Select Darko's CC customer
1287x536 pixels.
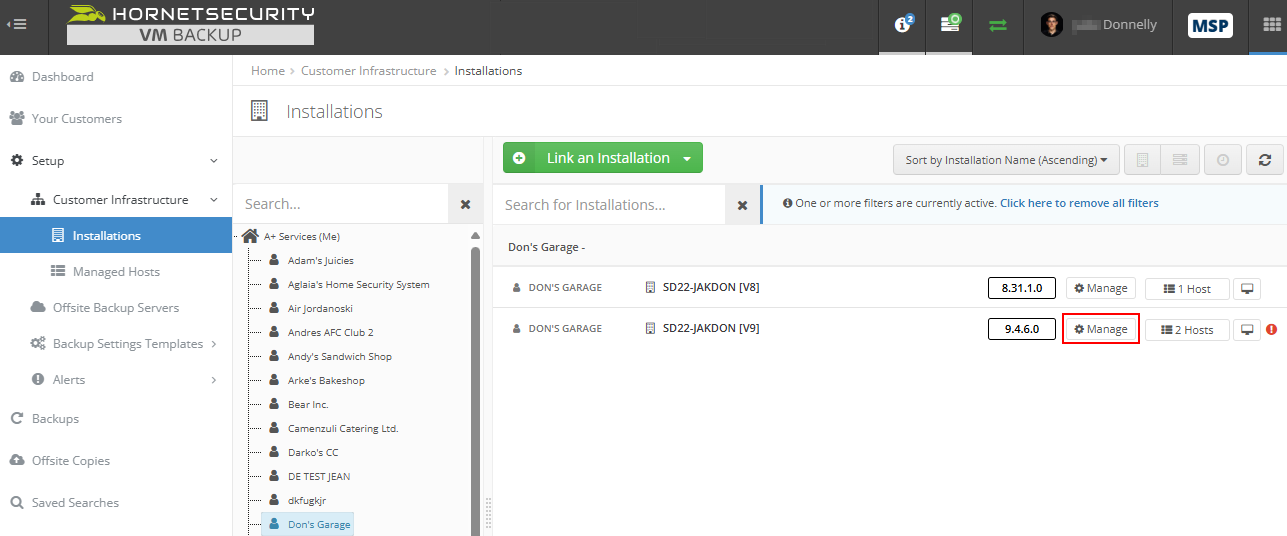click(313, 452)
